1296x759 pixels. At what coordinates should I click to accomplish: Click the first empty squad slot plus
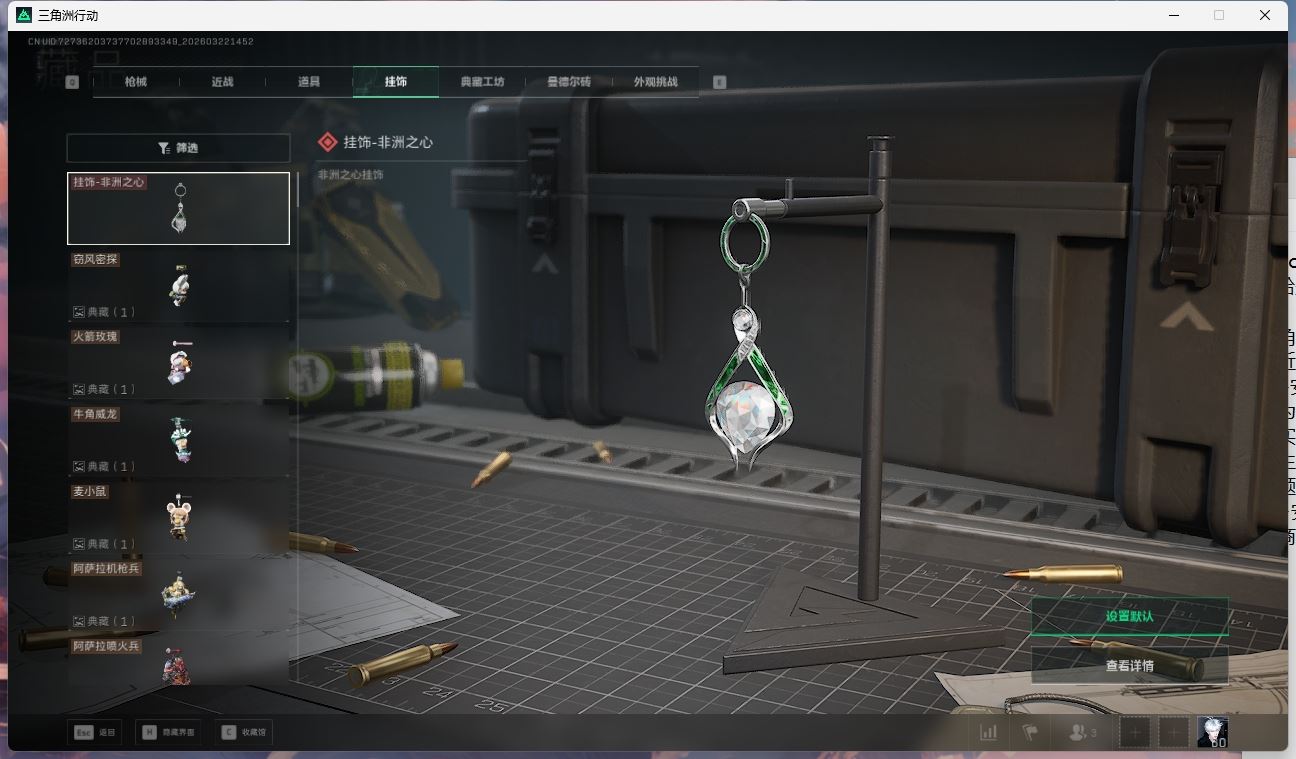click(1135, 732)
